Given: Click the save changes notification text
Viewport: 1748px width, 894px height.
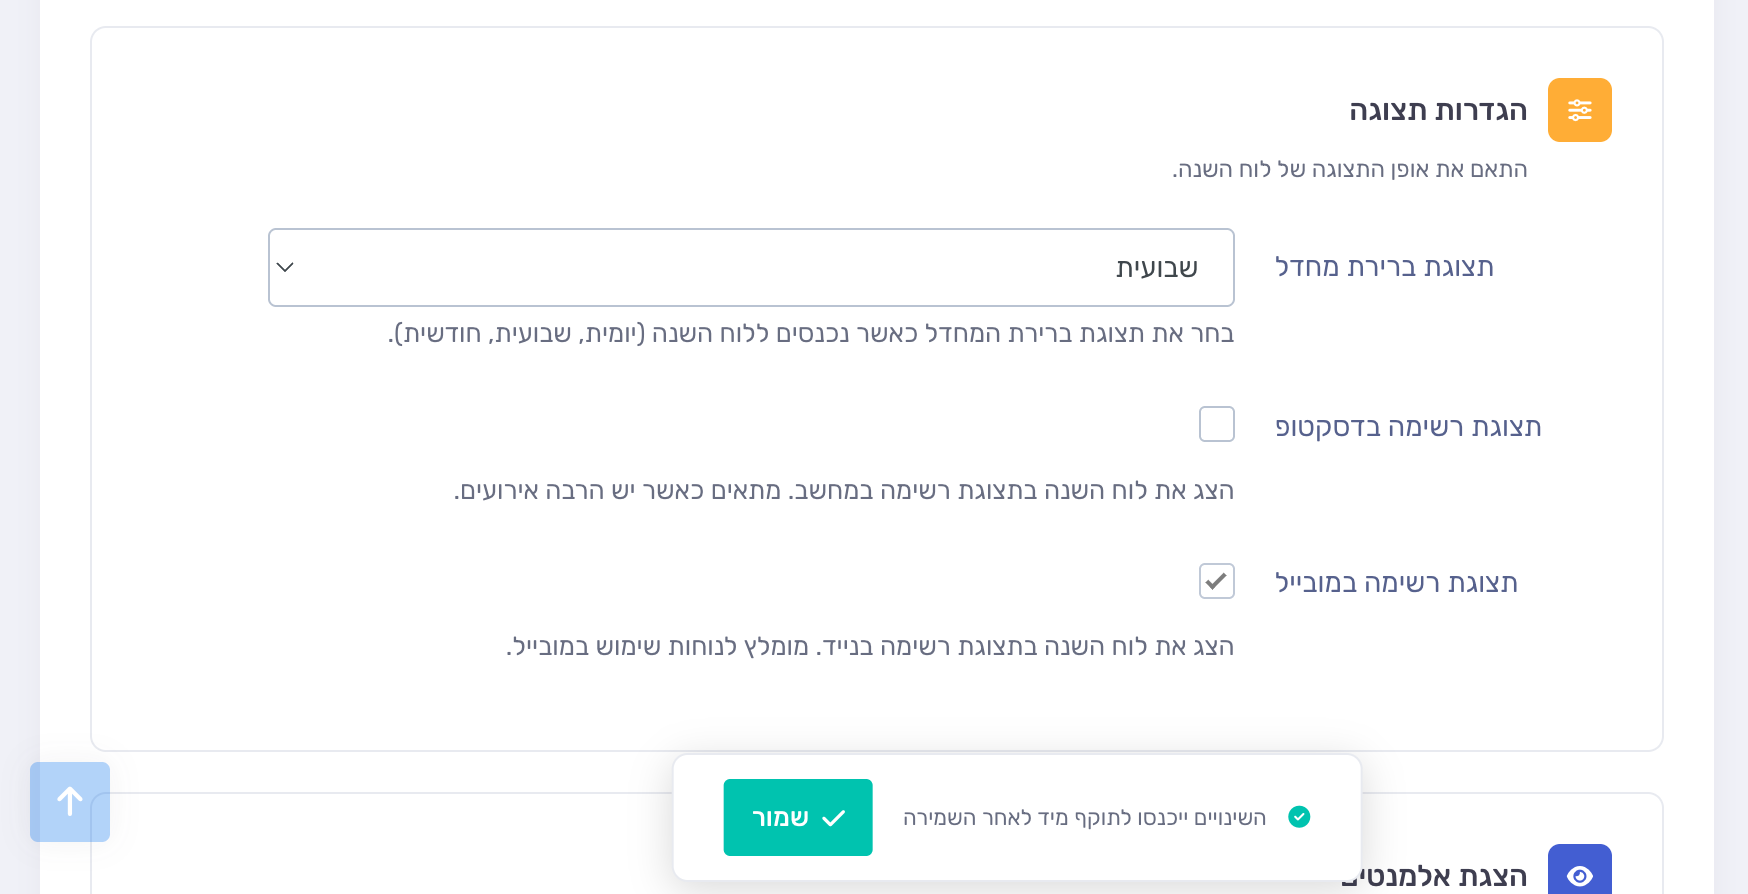Looking at the screenshot, I should [x=1084, y=817].
